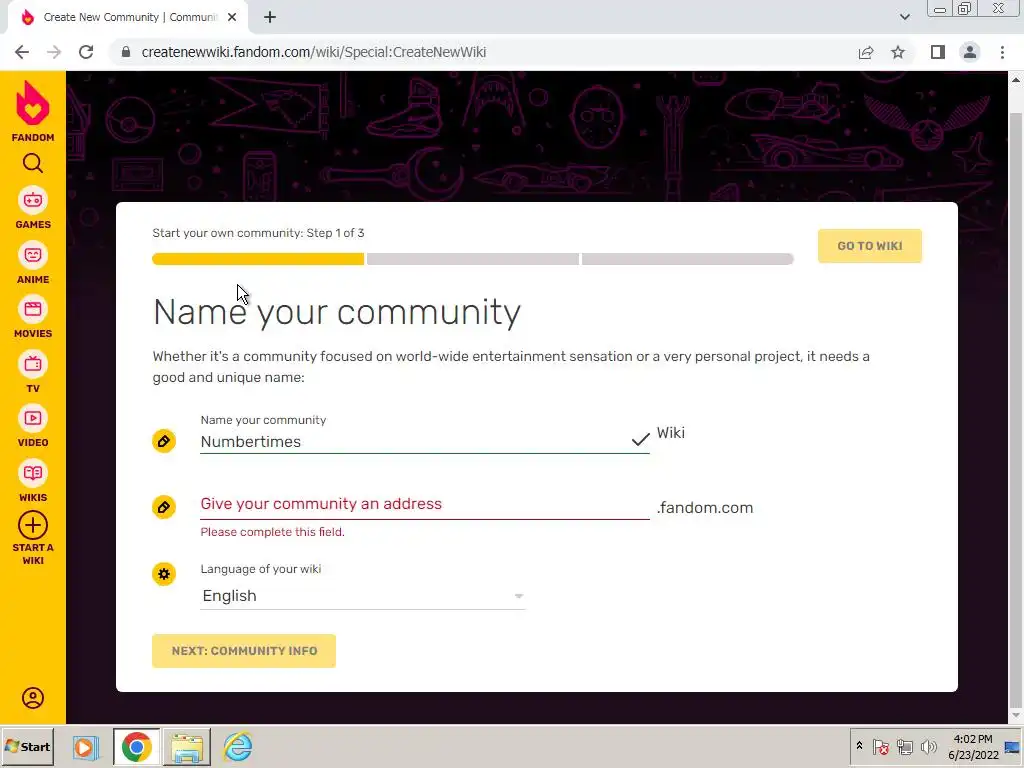Close the Create New Community tab

tap(232, 18)
